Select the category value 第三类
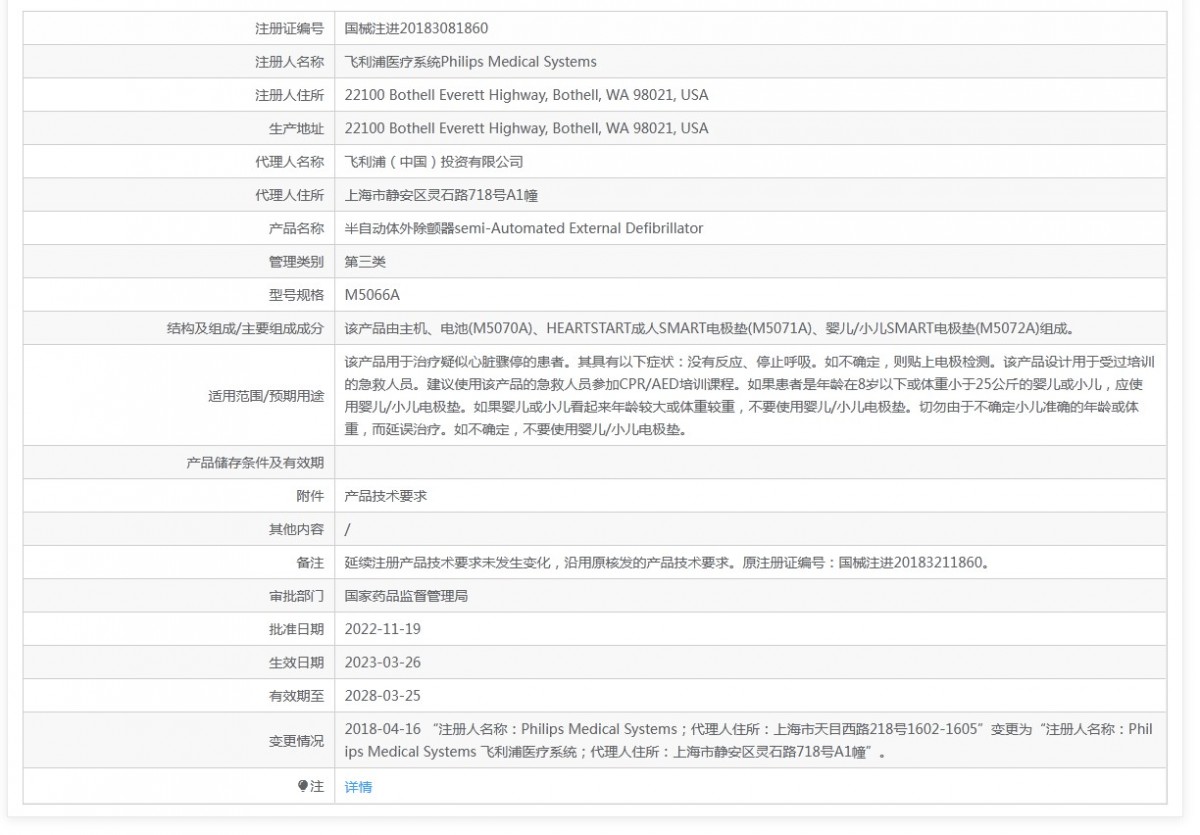Viewport: 1200px width, 835px height. [x=365, y=261]
